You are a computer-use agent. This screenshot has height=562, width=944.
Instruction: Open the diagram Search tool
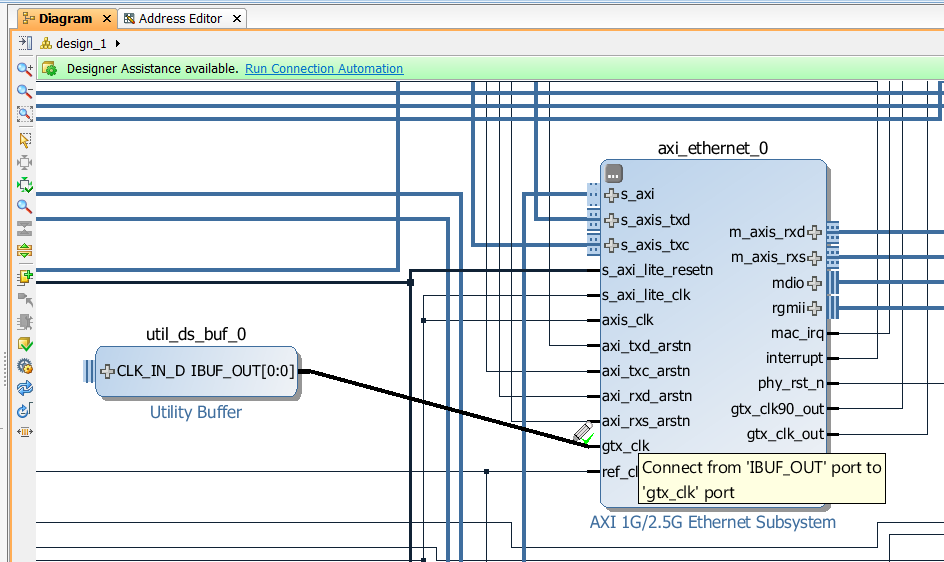coord(25,207)
